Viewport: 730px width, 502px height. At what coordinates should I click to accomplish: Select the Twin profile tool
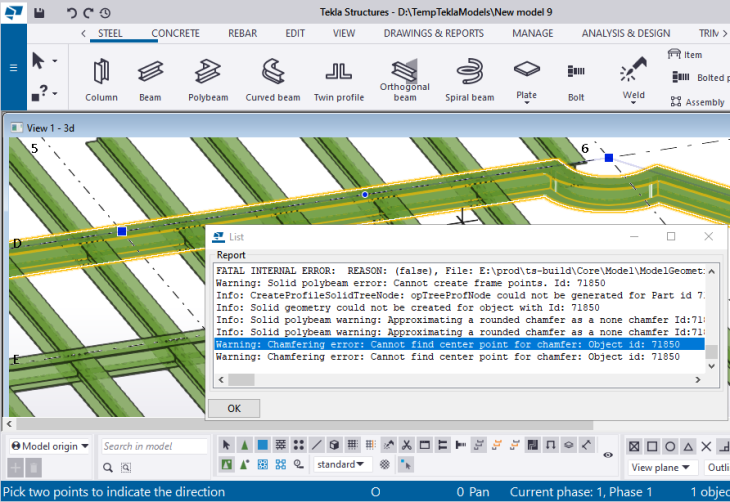pyautogui.click(x=339, y=79)
